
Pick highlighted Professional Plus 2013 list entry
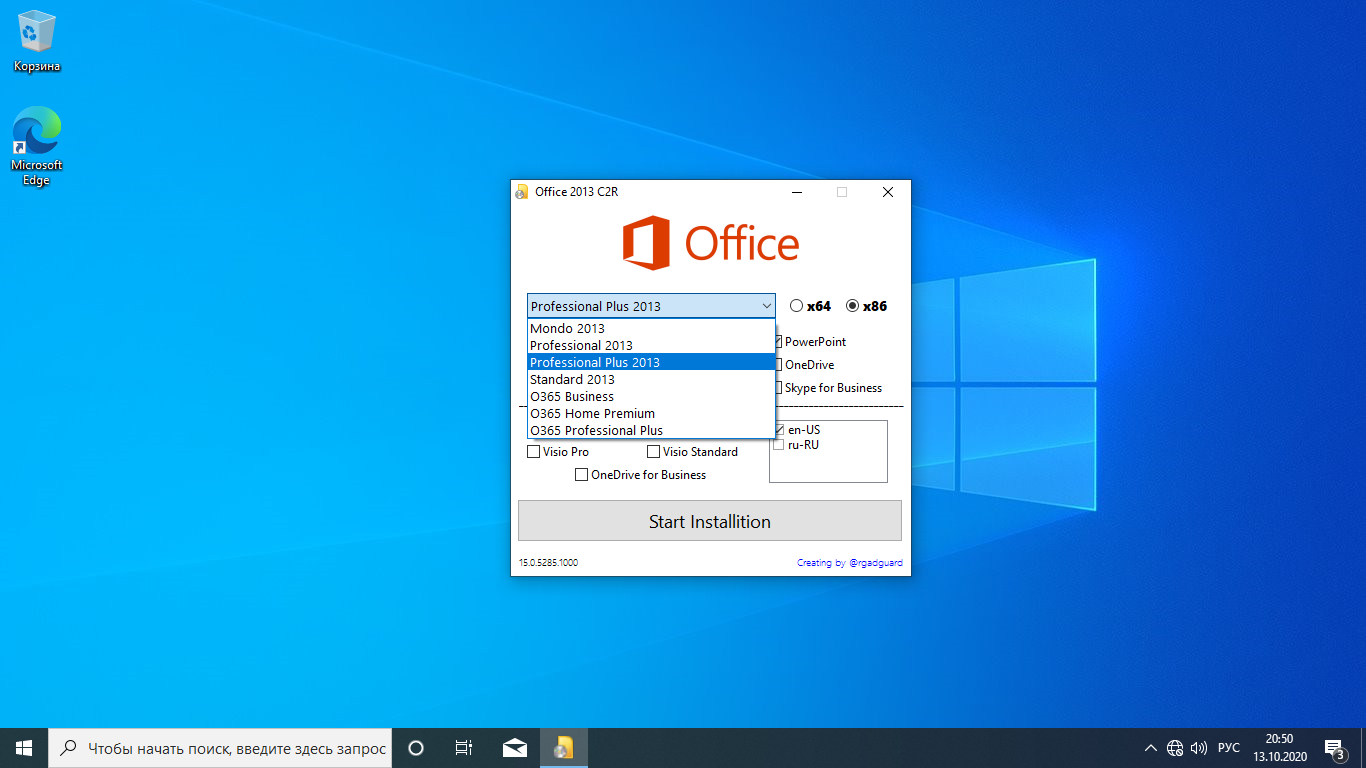[x=651, y=362]
